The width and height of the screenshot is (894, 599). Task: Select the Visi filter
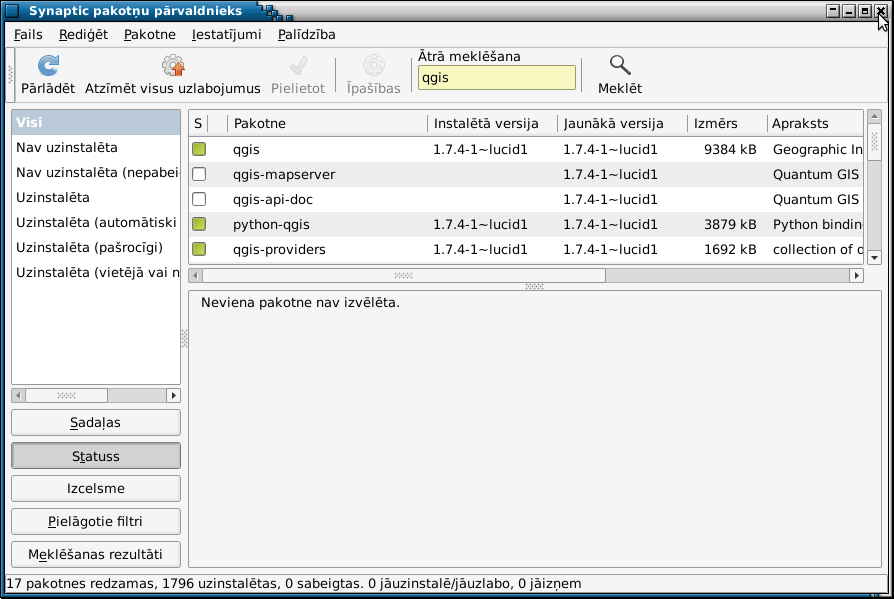click(96, 123)
